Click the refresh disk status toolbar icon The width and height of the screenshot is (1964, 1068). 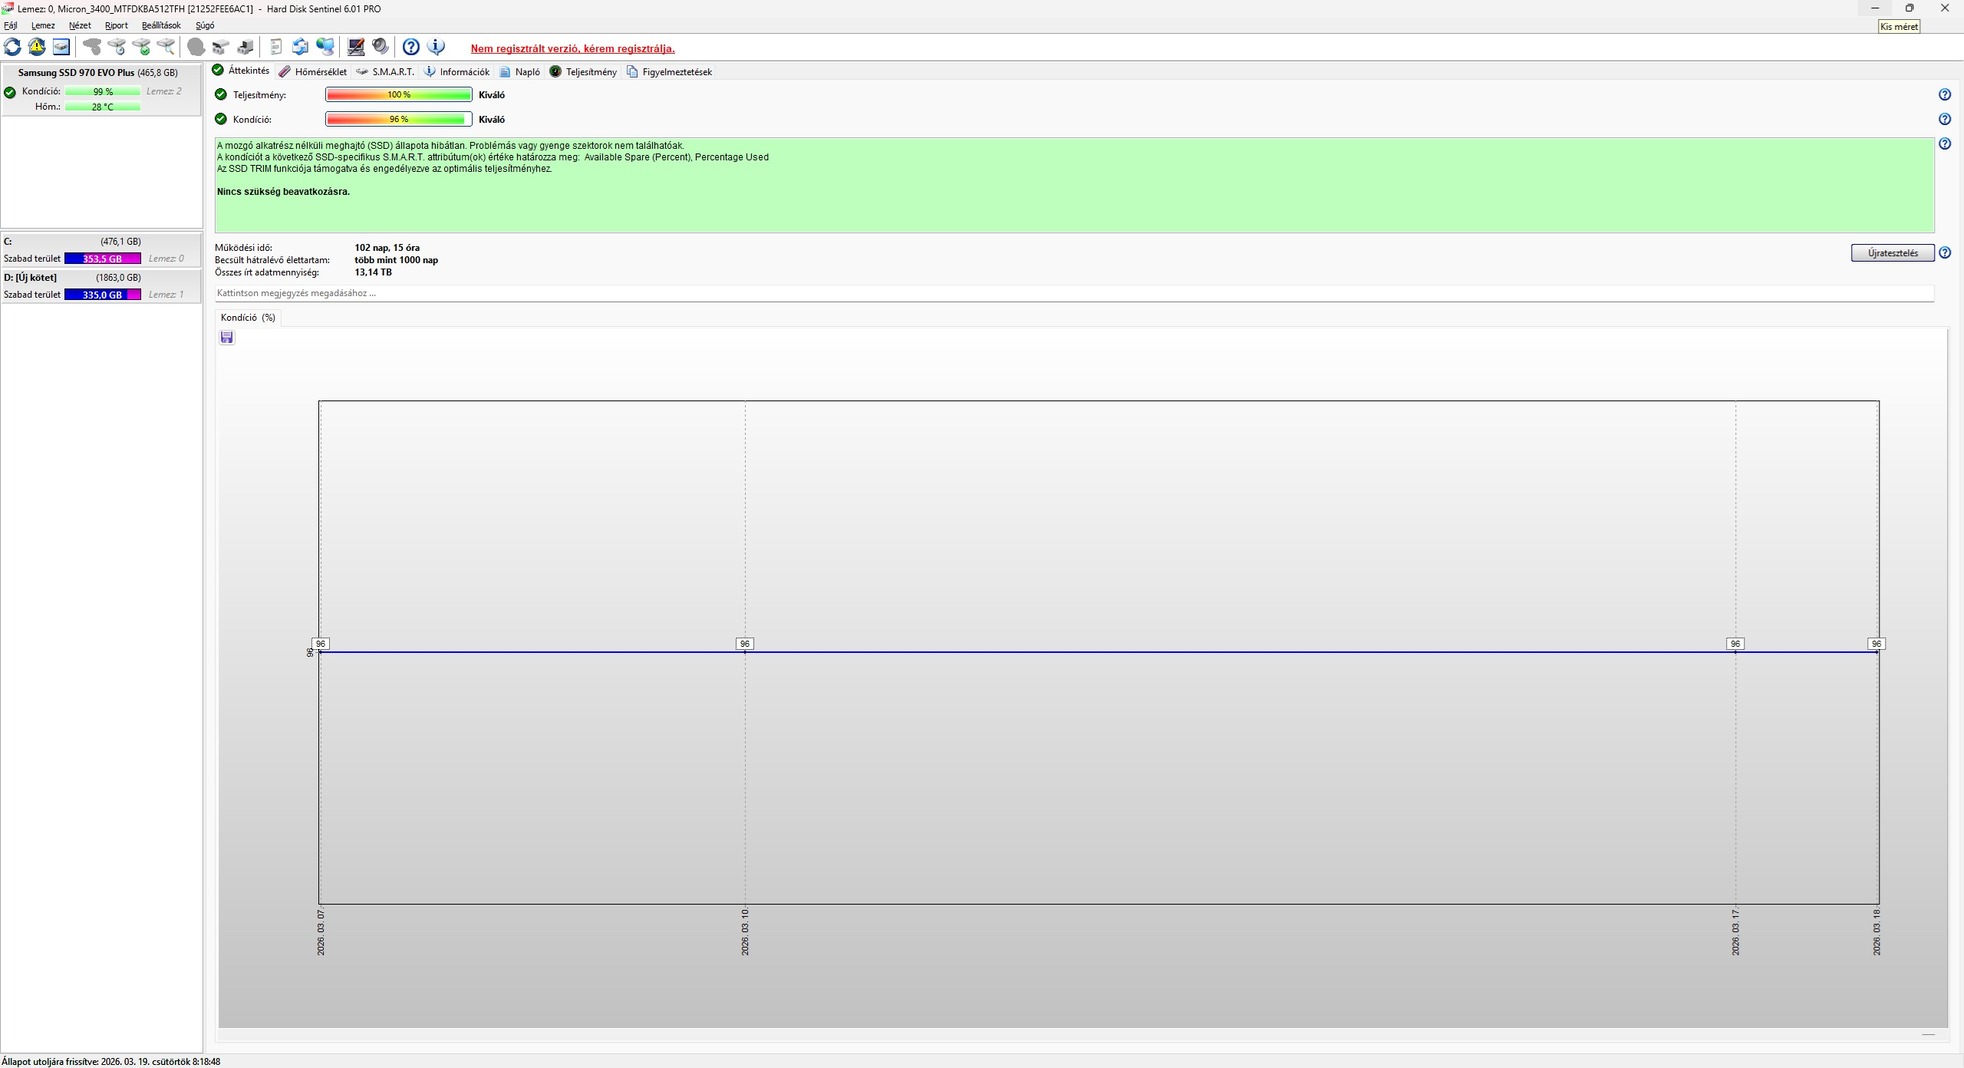12,47
